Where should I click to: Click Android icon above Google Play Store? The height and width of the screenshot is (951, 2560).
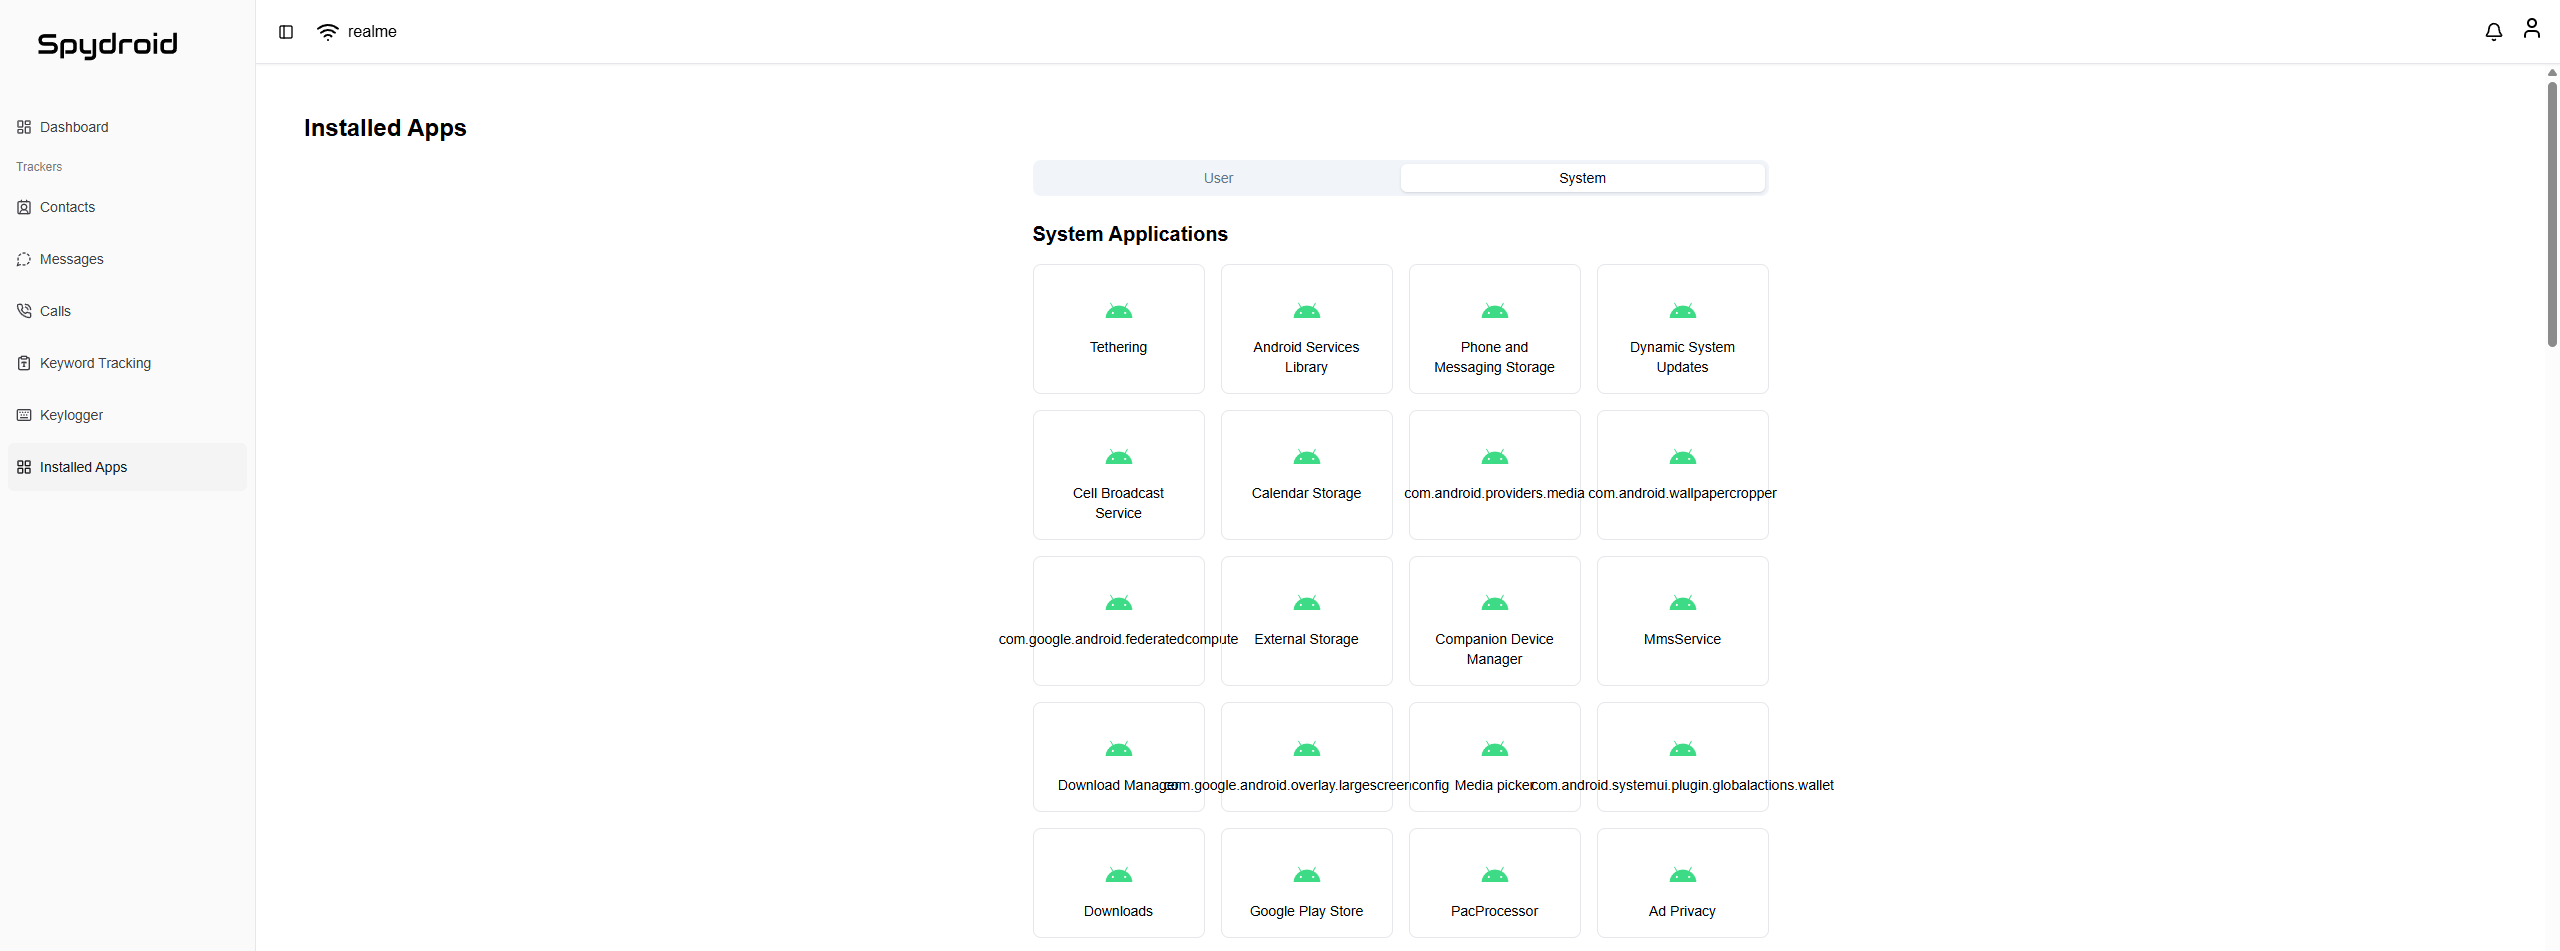(x=1306, y=875)
